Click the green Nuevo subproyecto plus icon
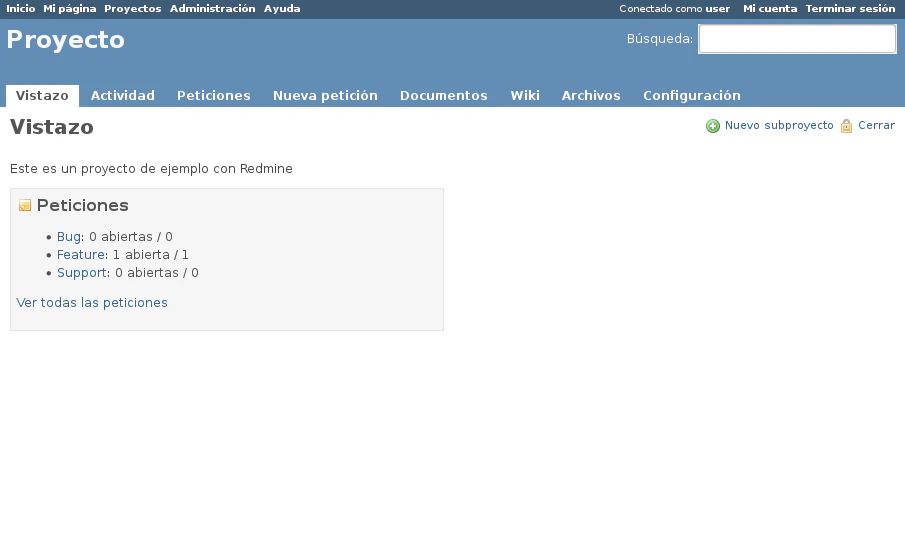Screen dimensions: 905x546 [x=713, y=126]
